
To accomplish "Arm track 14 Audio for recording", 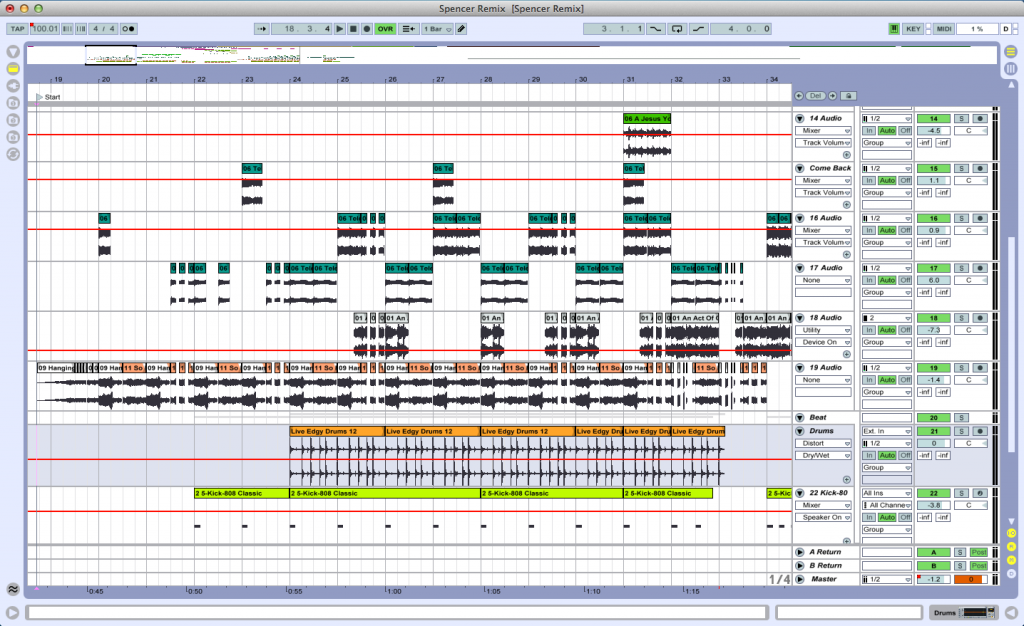I will tap(980, 119).
